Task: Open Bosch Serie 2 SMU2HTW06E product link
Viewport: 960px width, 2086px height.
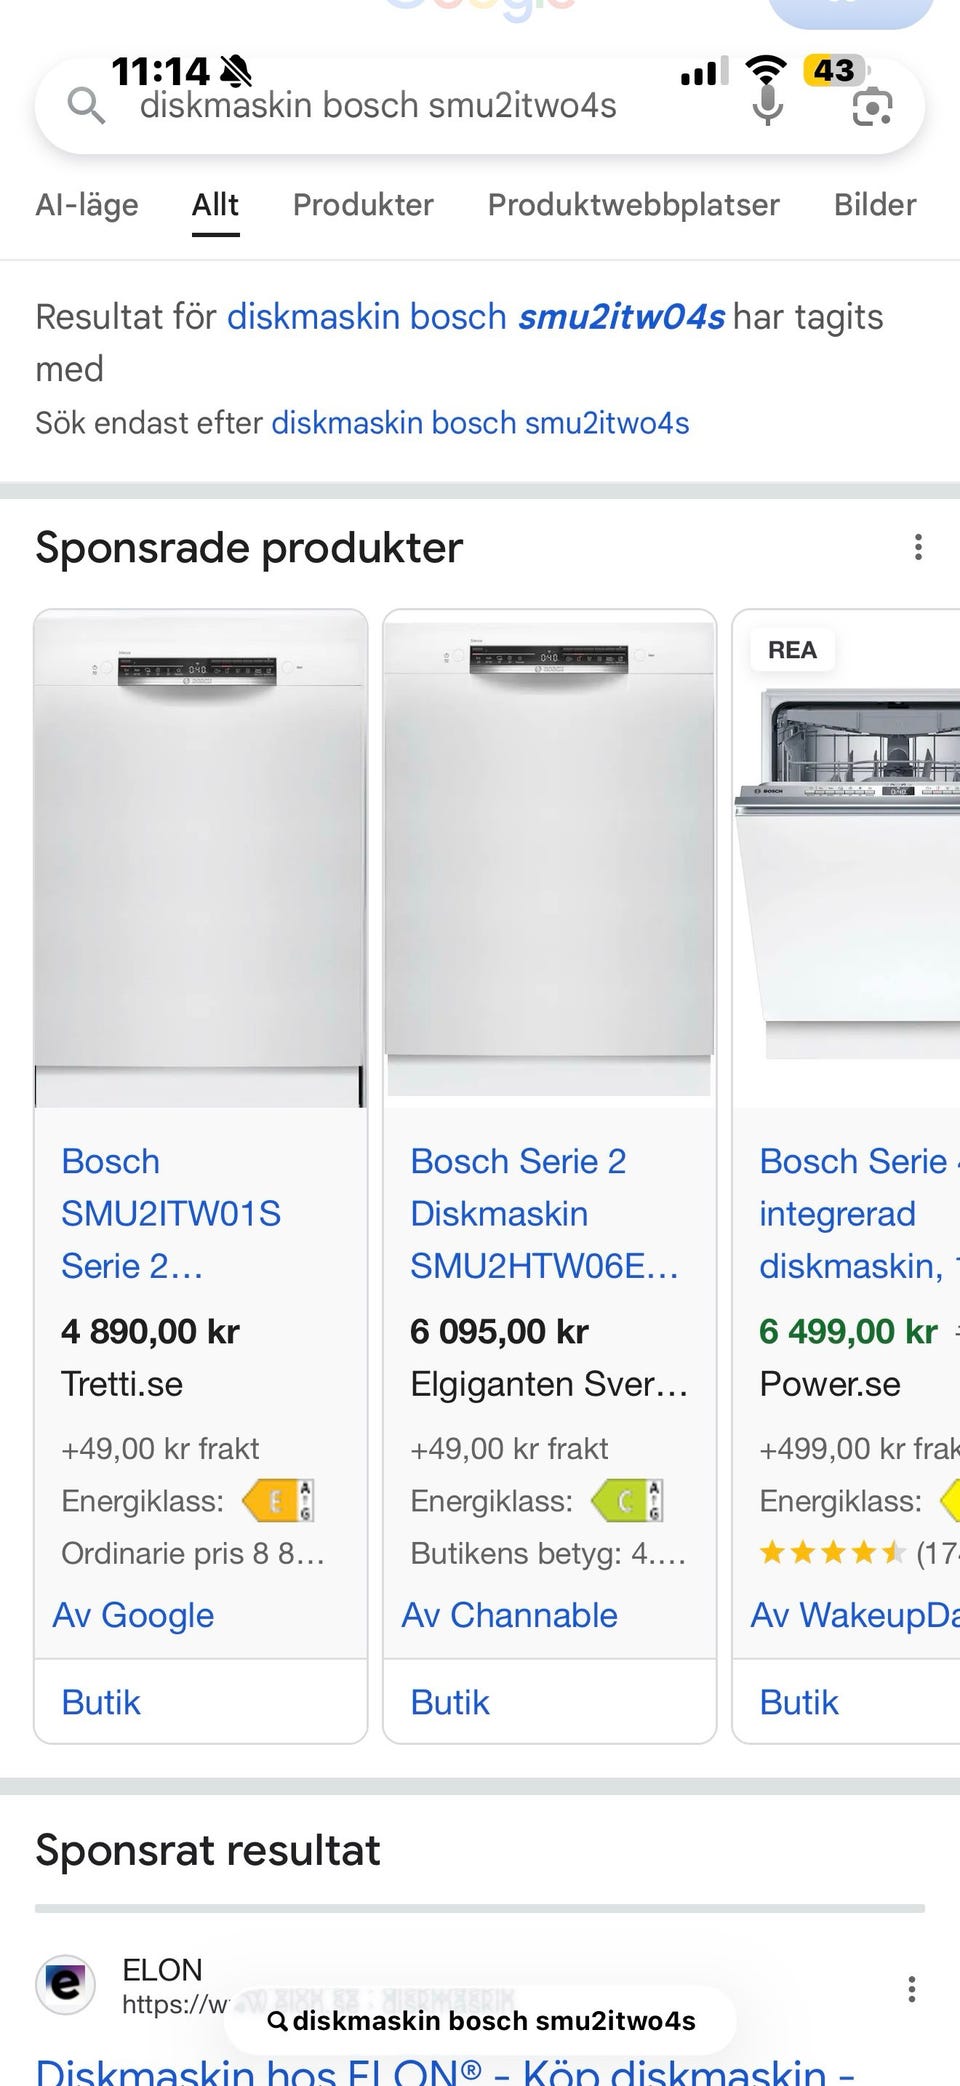Action: pyautogui.click(x=544, y=1213)
